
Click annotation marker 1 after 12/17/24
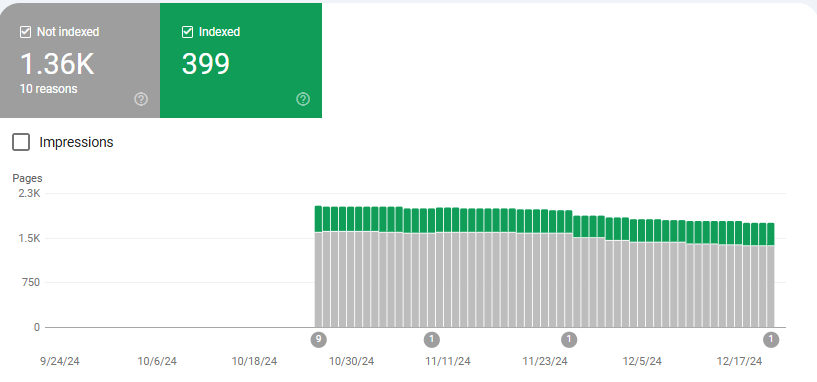coord(771,340)
